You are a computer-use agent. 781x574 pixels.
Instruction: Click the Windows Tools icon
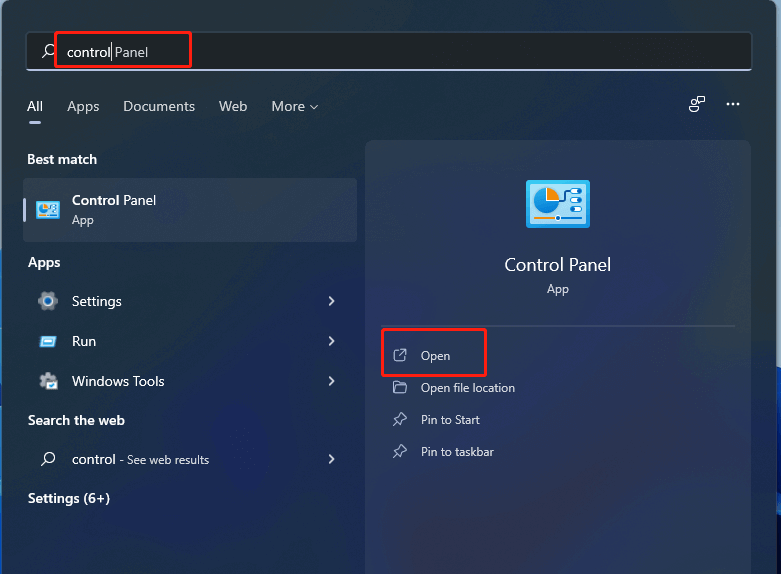[48, 381]
